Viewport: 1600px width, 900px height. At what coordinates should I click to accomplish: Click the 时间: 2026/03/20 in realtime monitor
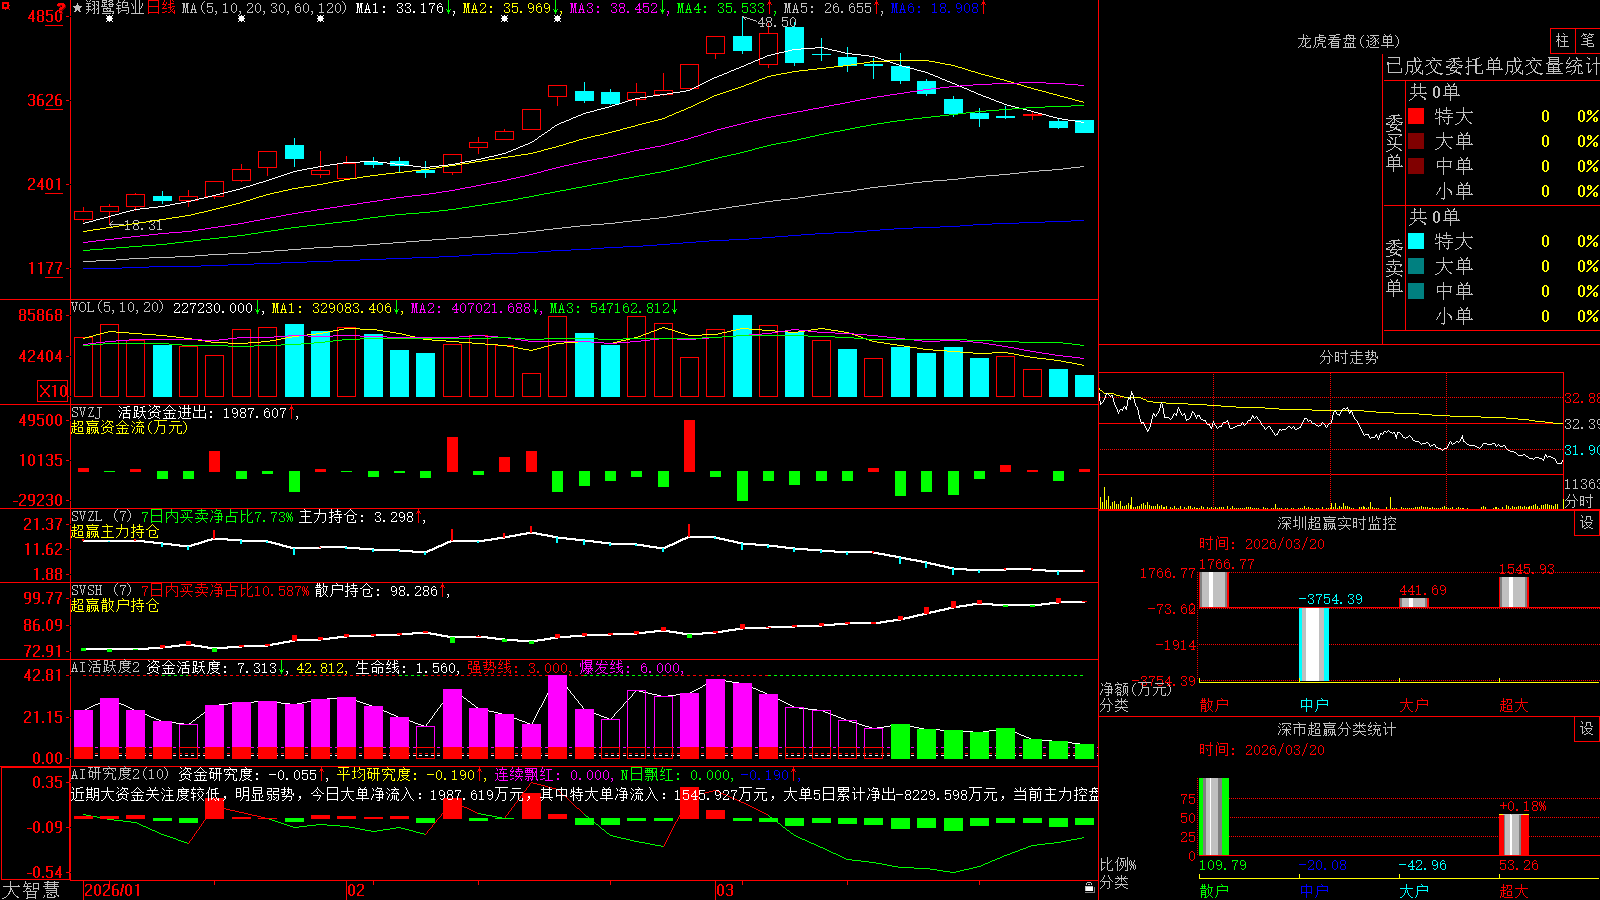pyautogui.click(x=1262, y=544)
